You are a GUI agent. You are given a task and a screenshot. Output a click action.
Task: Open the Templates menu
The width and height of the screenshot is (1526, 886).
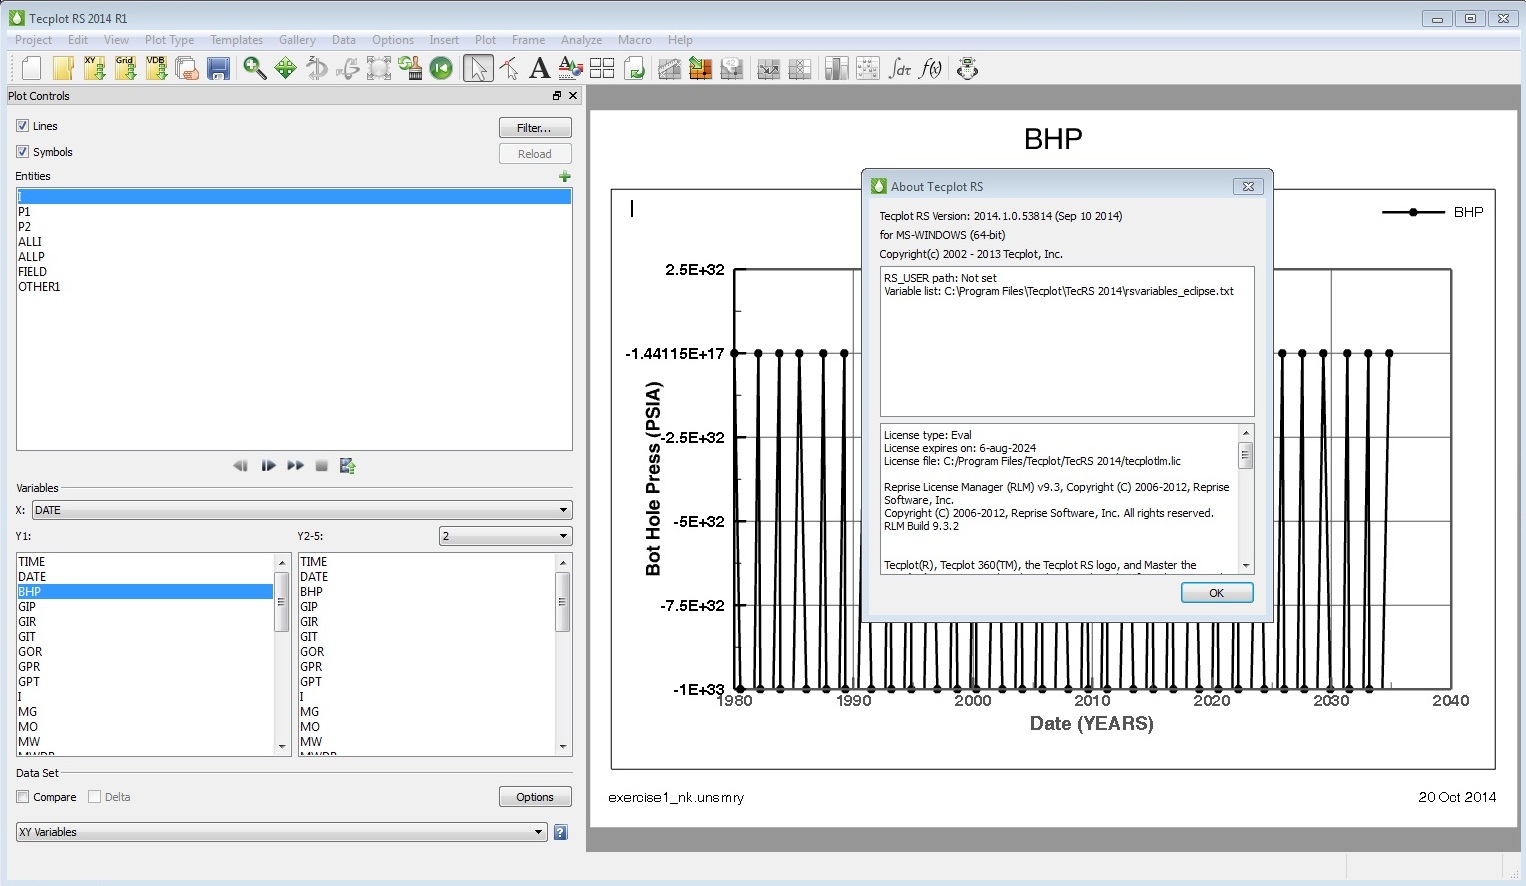236,40
